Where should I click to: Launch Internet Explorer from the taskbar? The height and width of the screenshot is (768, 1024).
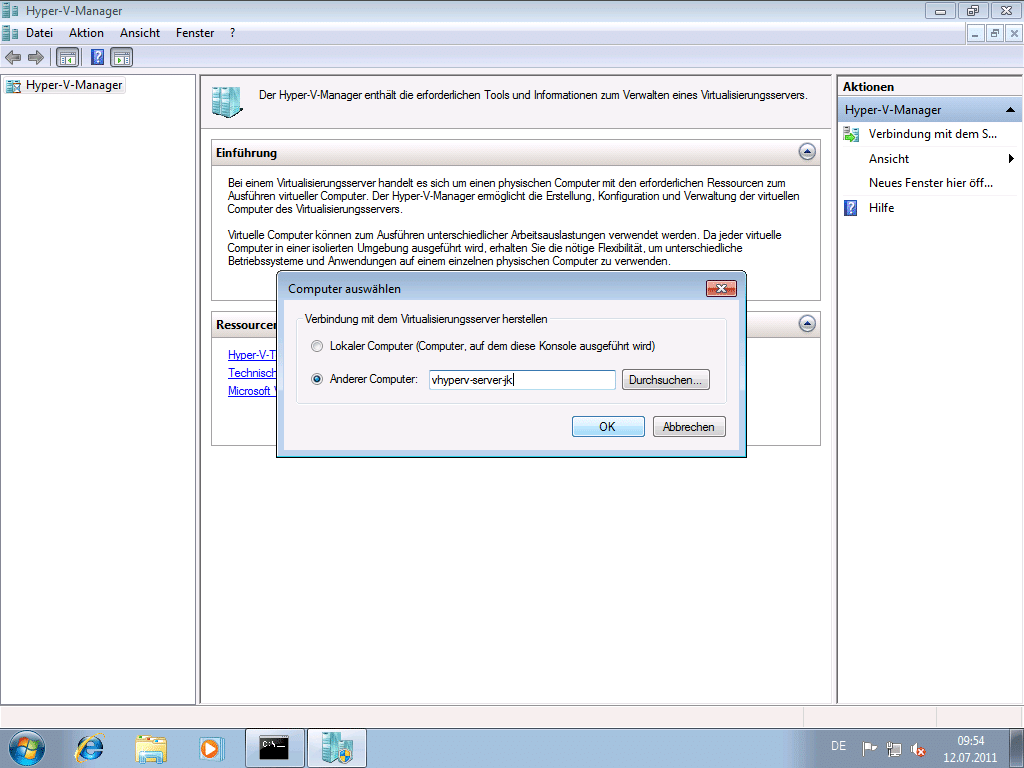click(x=90, y=747)
